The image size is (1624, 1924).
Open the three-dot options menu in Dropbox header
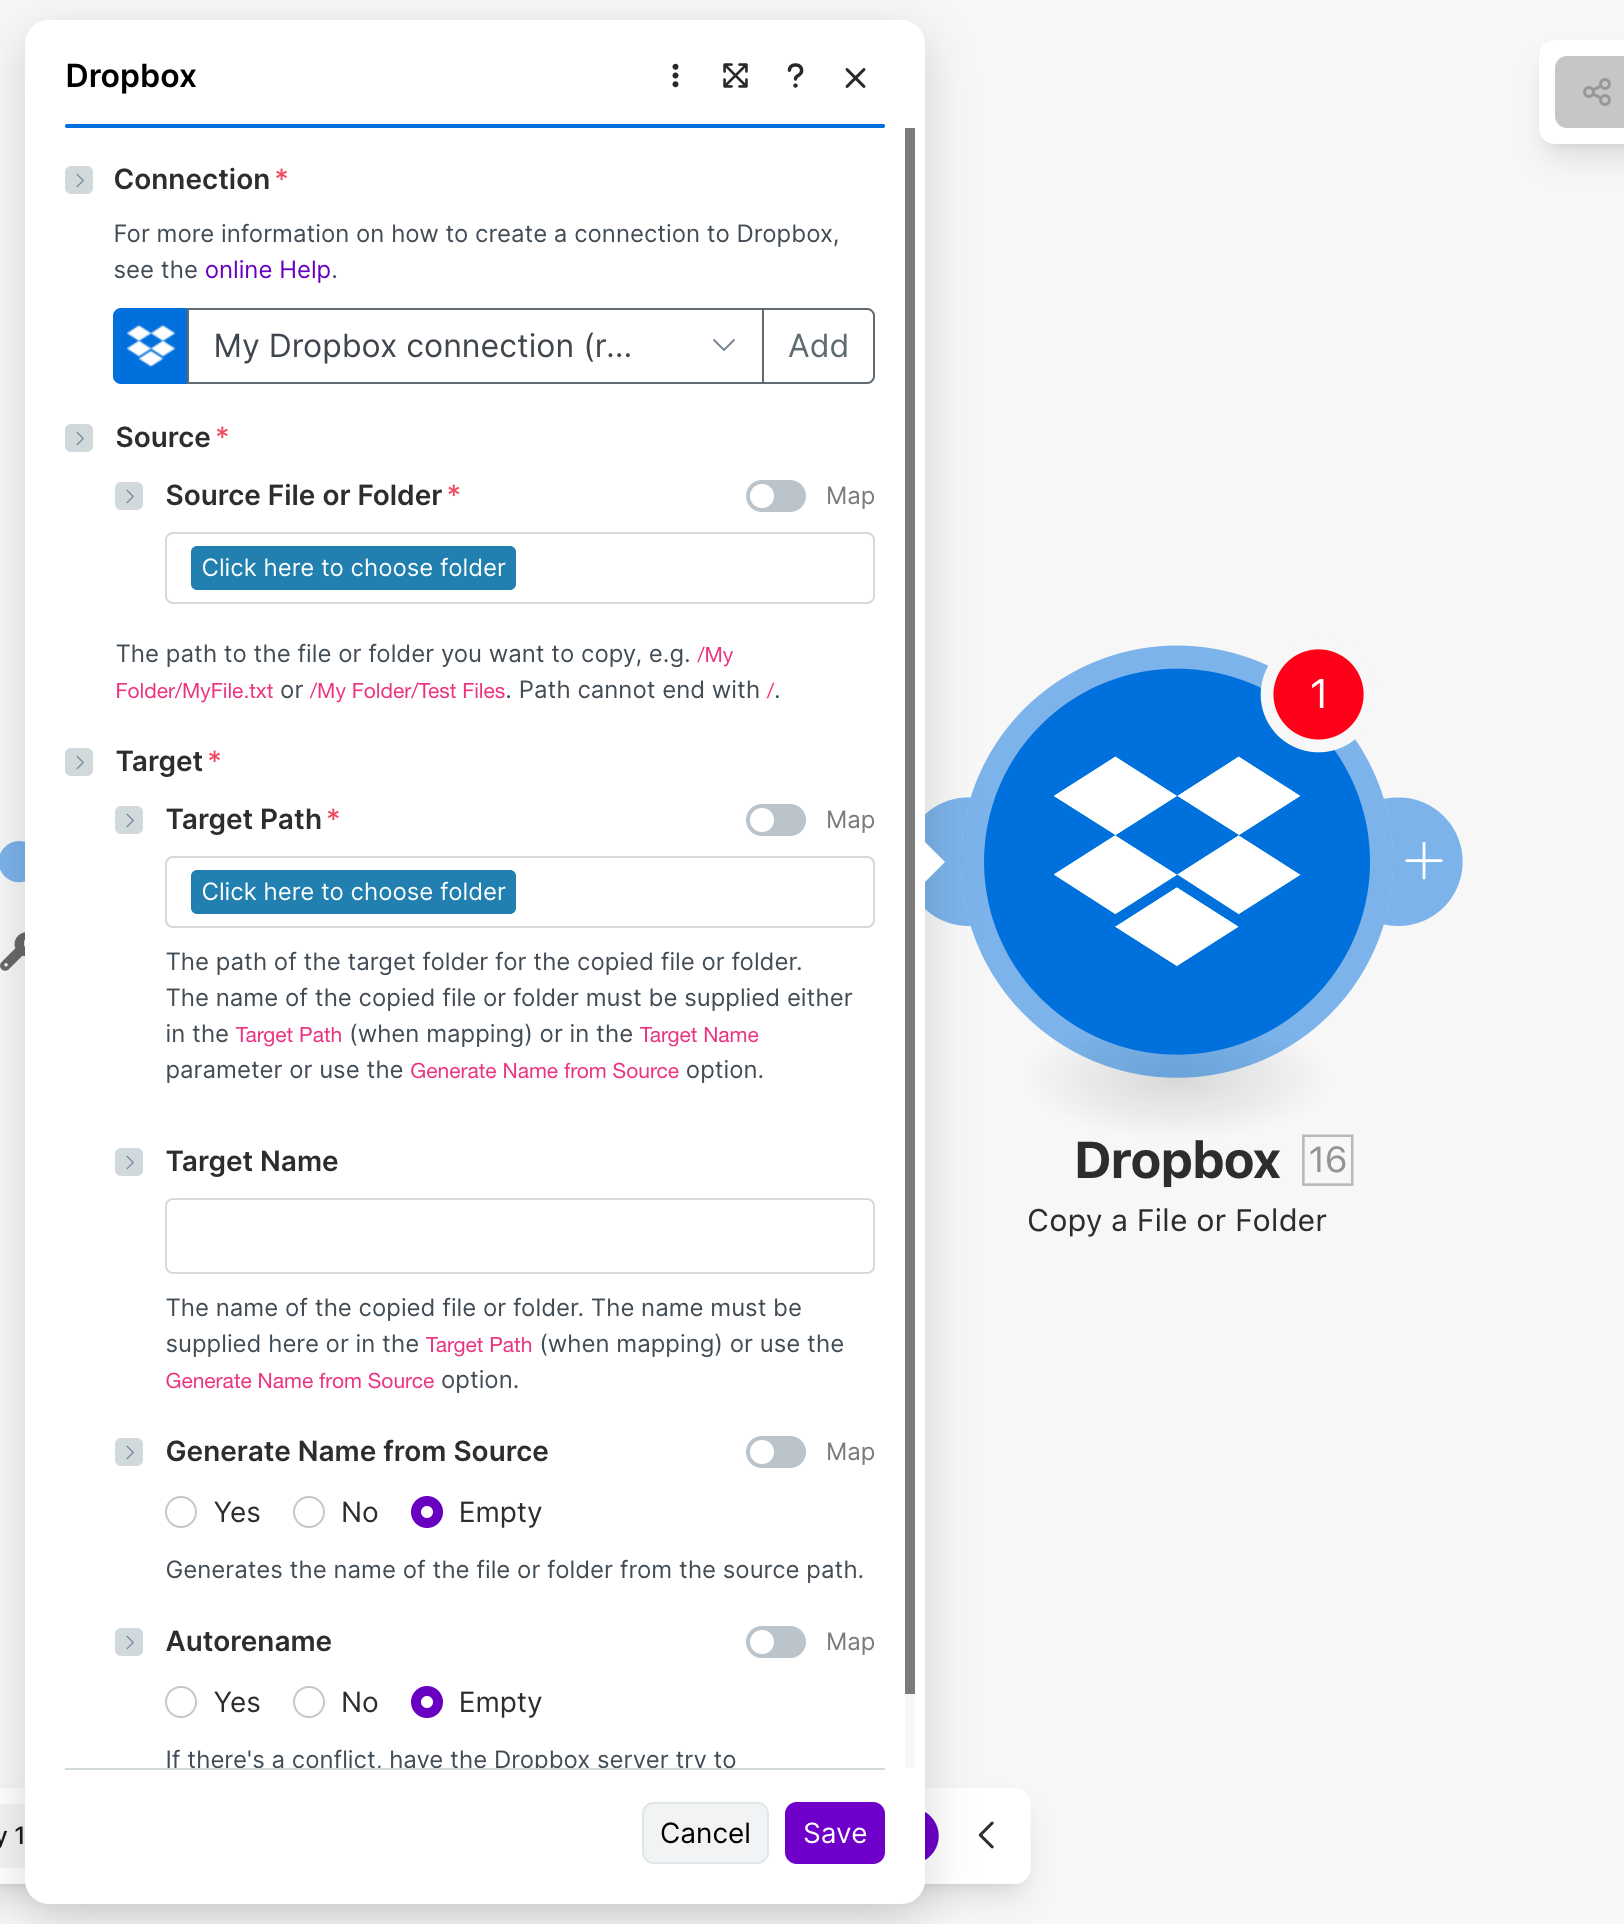point(676,76)
